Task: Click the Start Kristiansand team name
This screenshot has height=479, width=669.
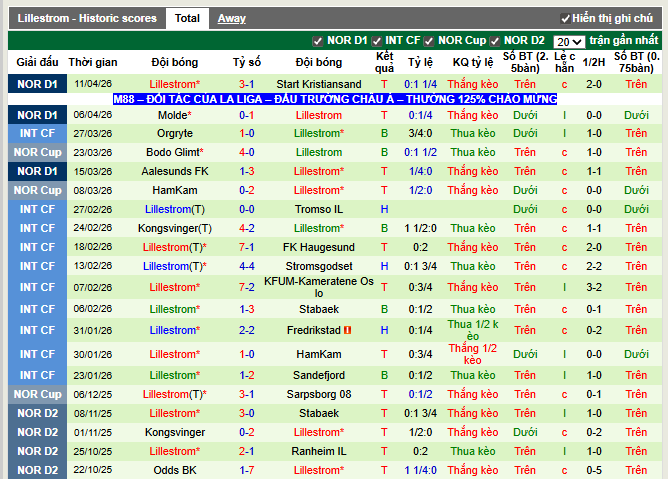Action: (x=319, y=84)
